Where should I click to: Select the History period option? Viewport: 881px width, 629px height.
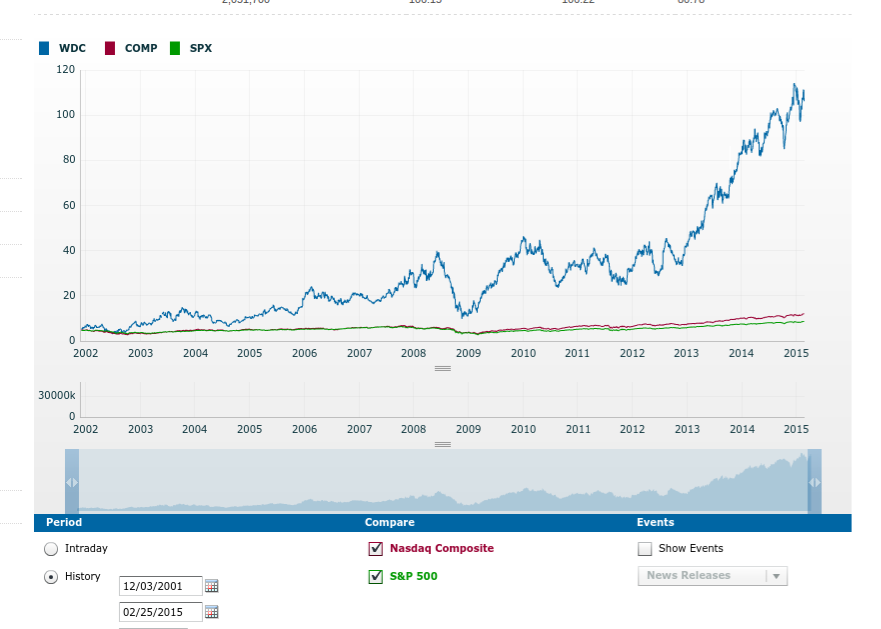52,577
